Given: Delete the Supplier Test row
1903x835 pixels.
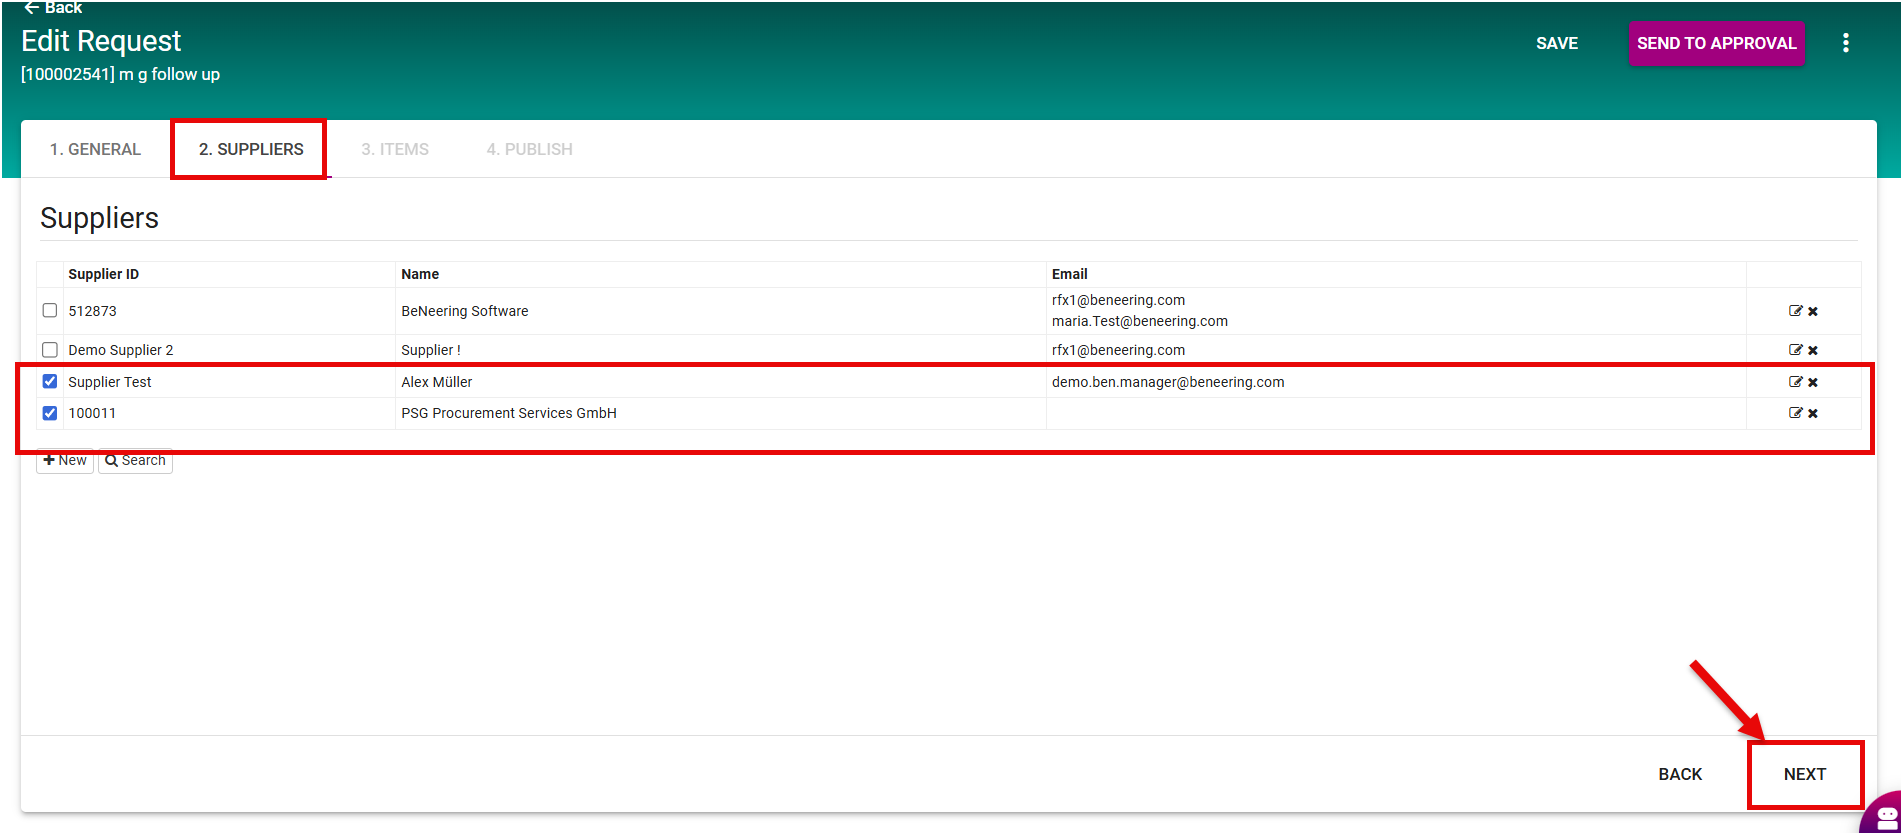Looking at the screenshot, I should click(1813, 383).
